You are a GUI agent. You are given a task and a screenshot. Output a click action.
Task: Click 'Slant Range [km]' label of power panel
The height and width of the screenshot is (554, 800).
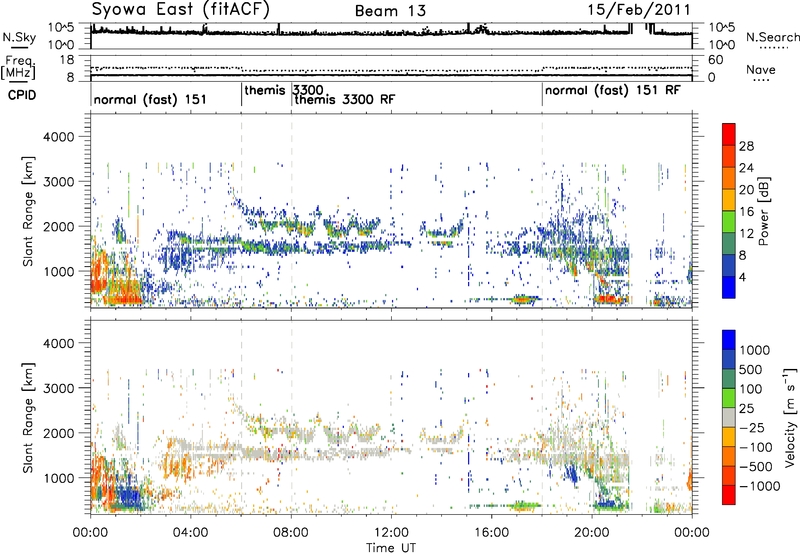[28, 211]
